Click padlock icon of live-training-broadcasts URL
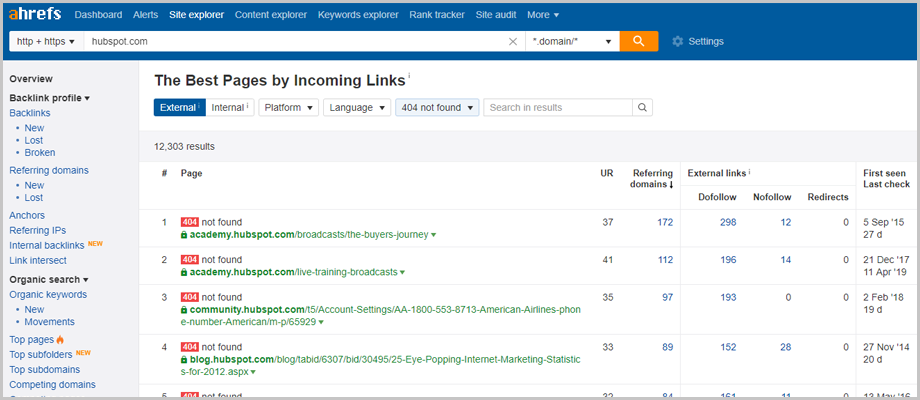 tap(184, 273)
